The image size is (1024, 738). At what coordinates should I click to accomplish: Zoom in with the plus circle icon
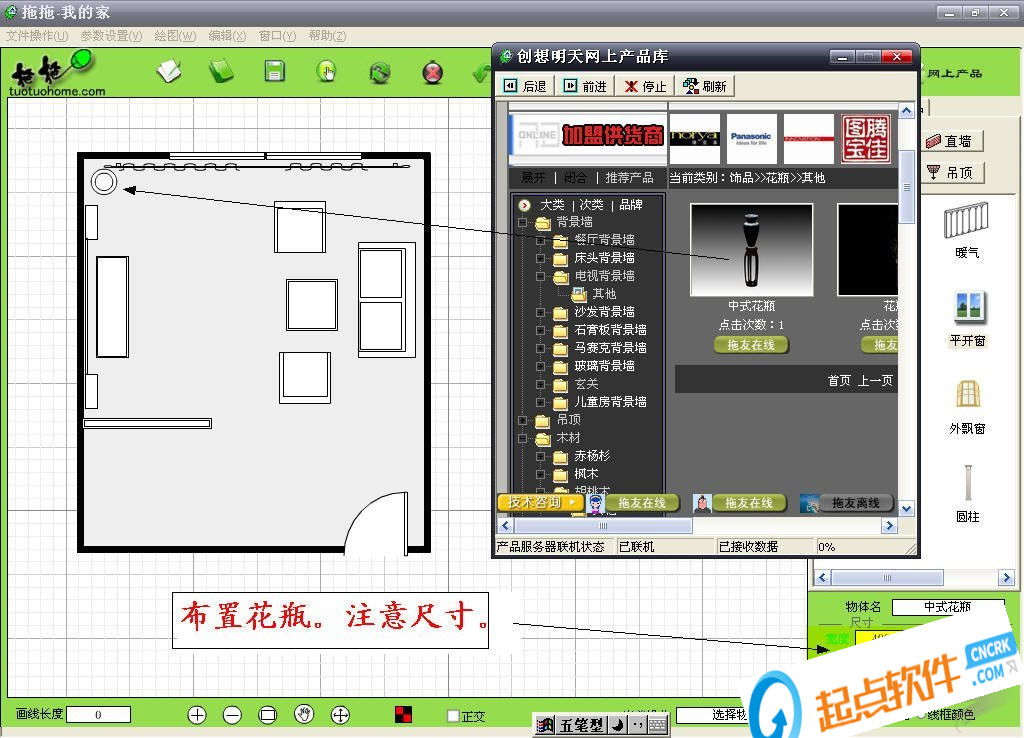pyautogui.click(x=197, y=715)
